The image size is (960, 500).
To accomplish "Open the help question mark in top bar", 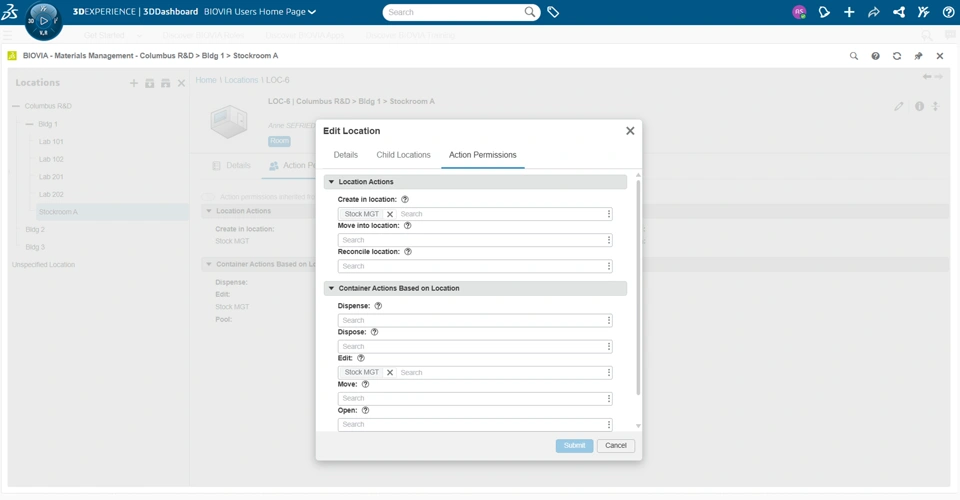I will [x=948, y=12].
